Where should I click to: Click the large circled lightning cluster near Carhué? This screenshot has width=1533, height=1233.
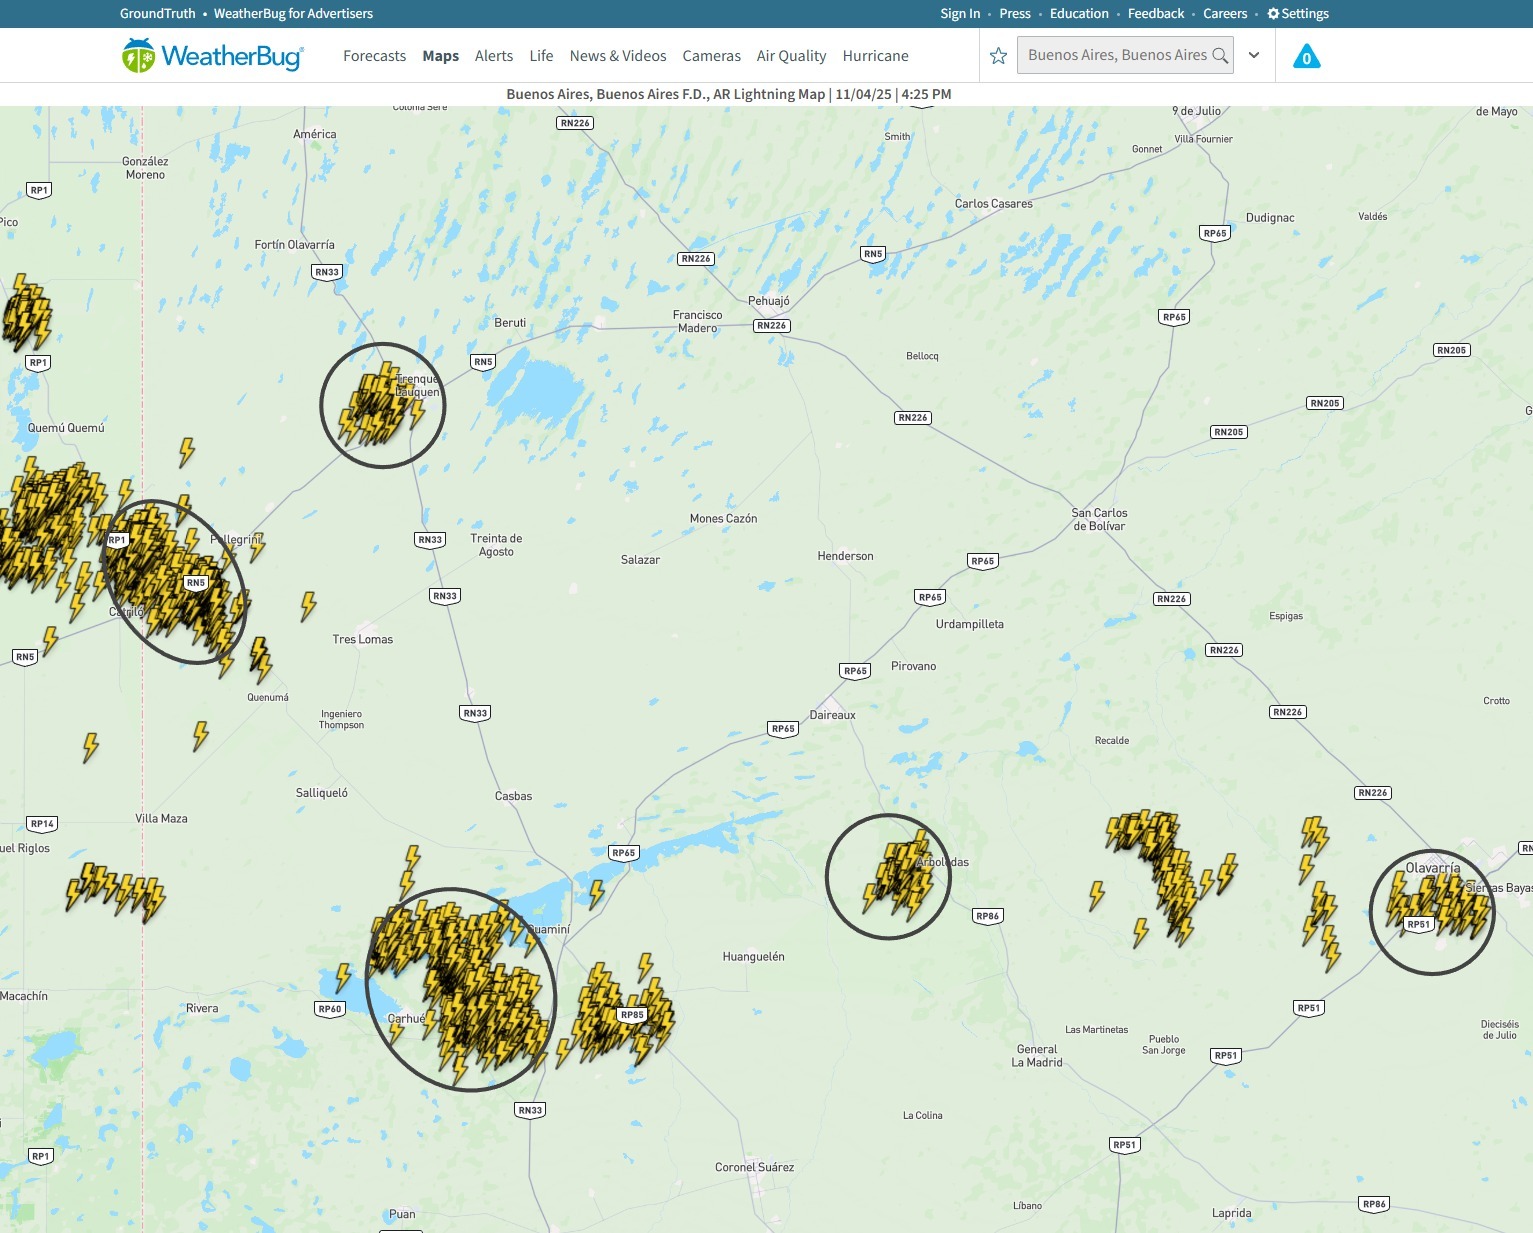[460, 989]
